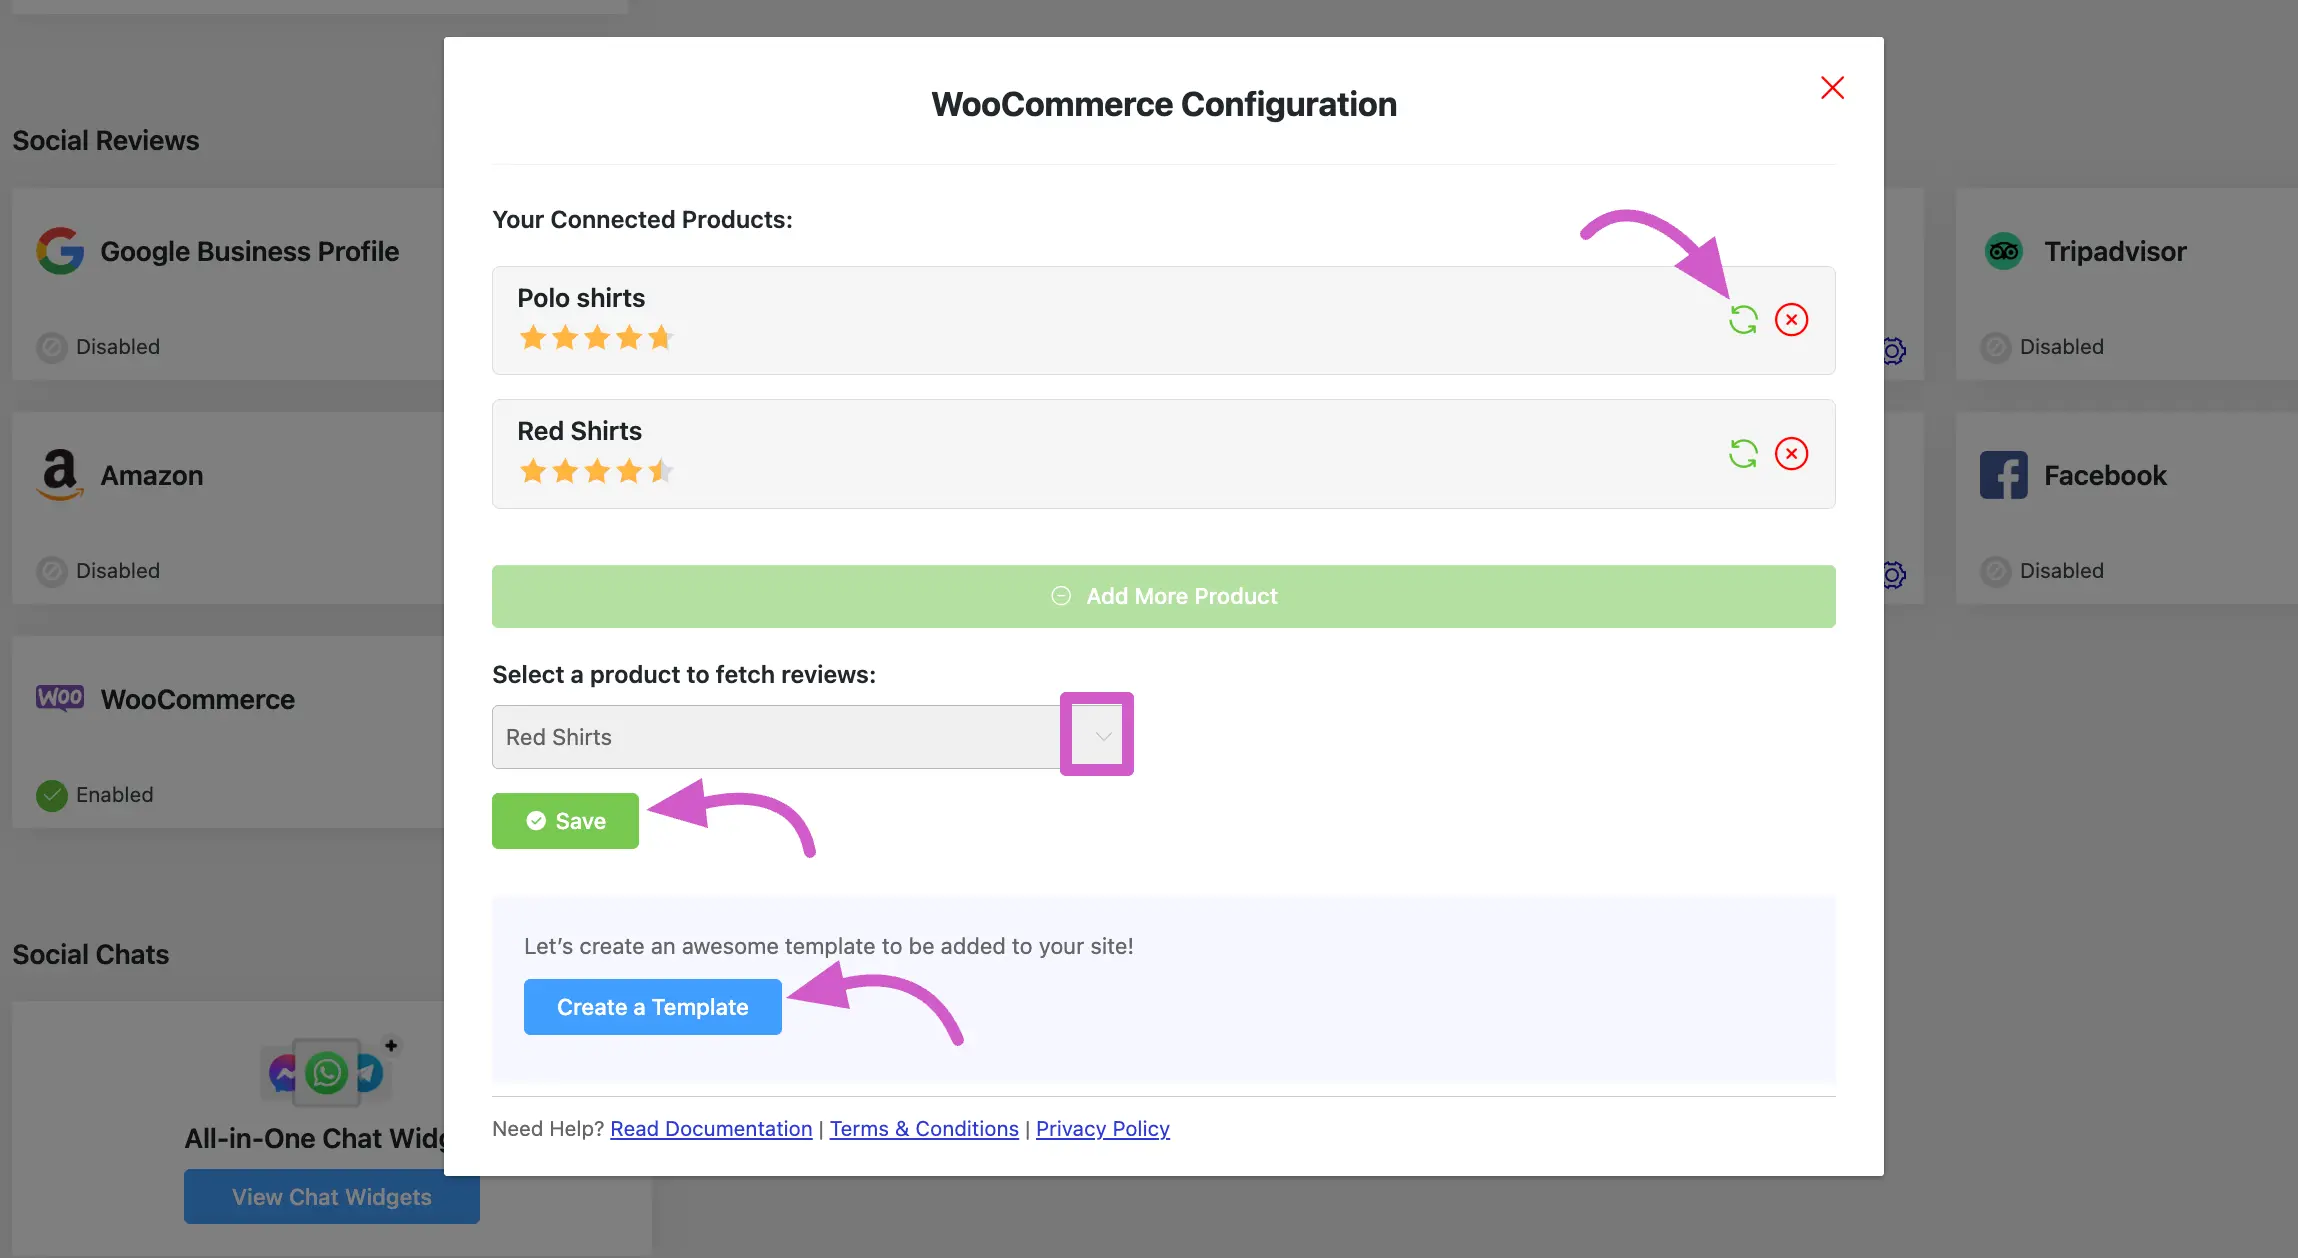2298x1258 pixels.
Task: Click the Create a Template button
Action: [652, 1007]
